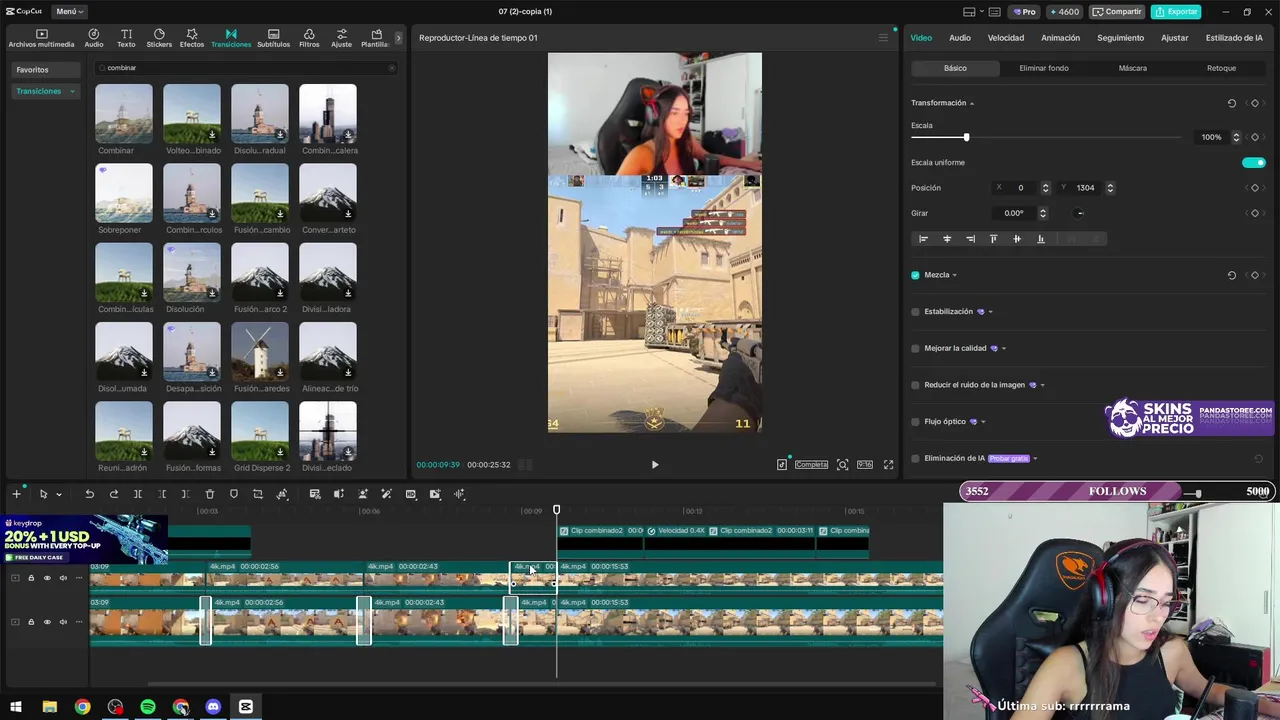Select the Sobreponer transition thumbnail
1280x720 pixels.
click(x=124, y=193)
